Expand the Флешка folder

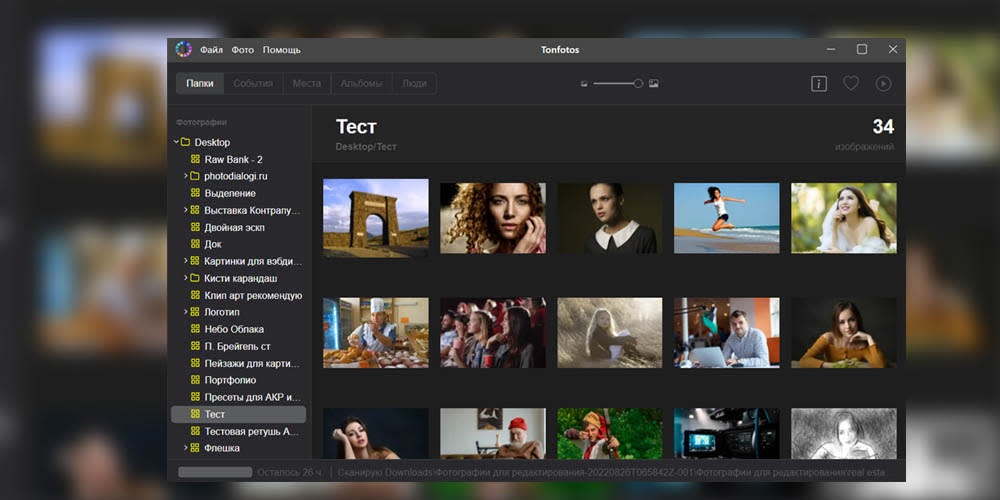point(186,448)
